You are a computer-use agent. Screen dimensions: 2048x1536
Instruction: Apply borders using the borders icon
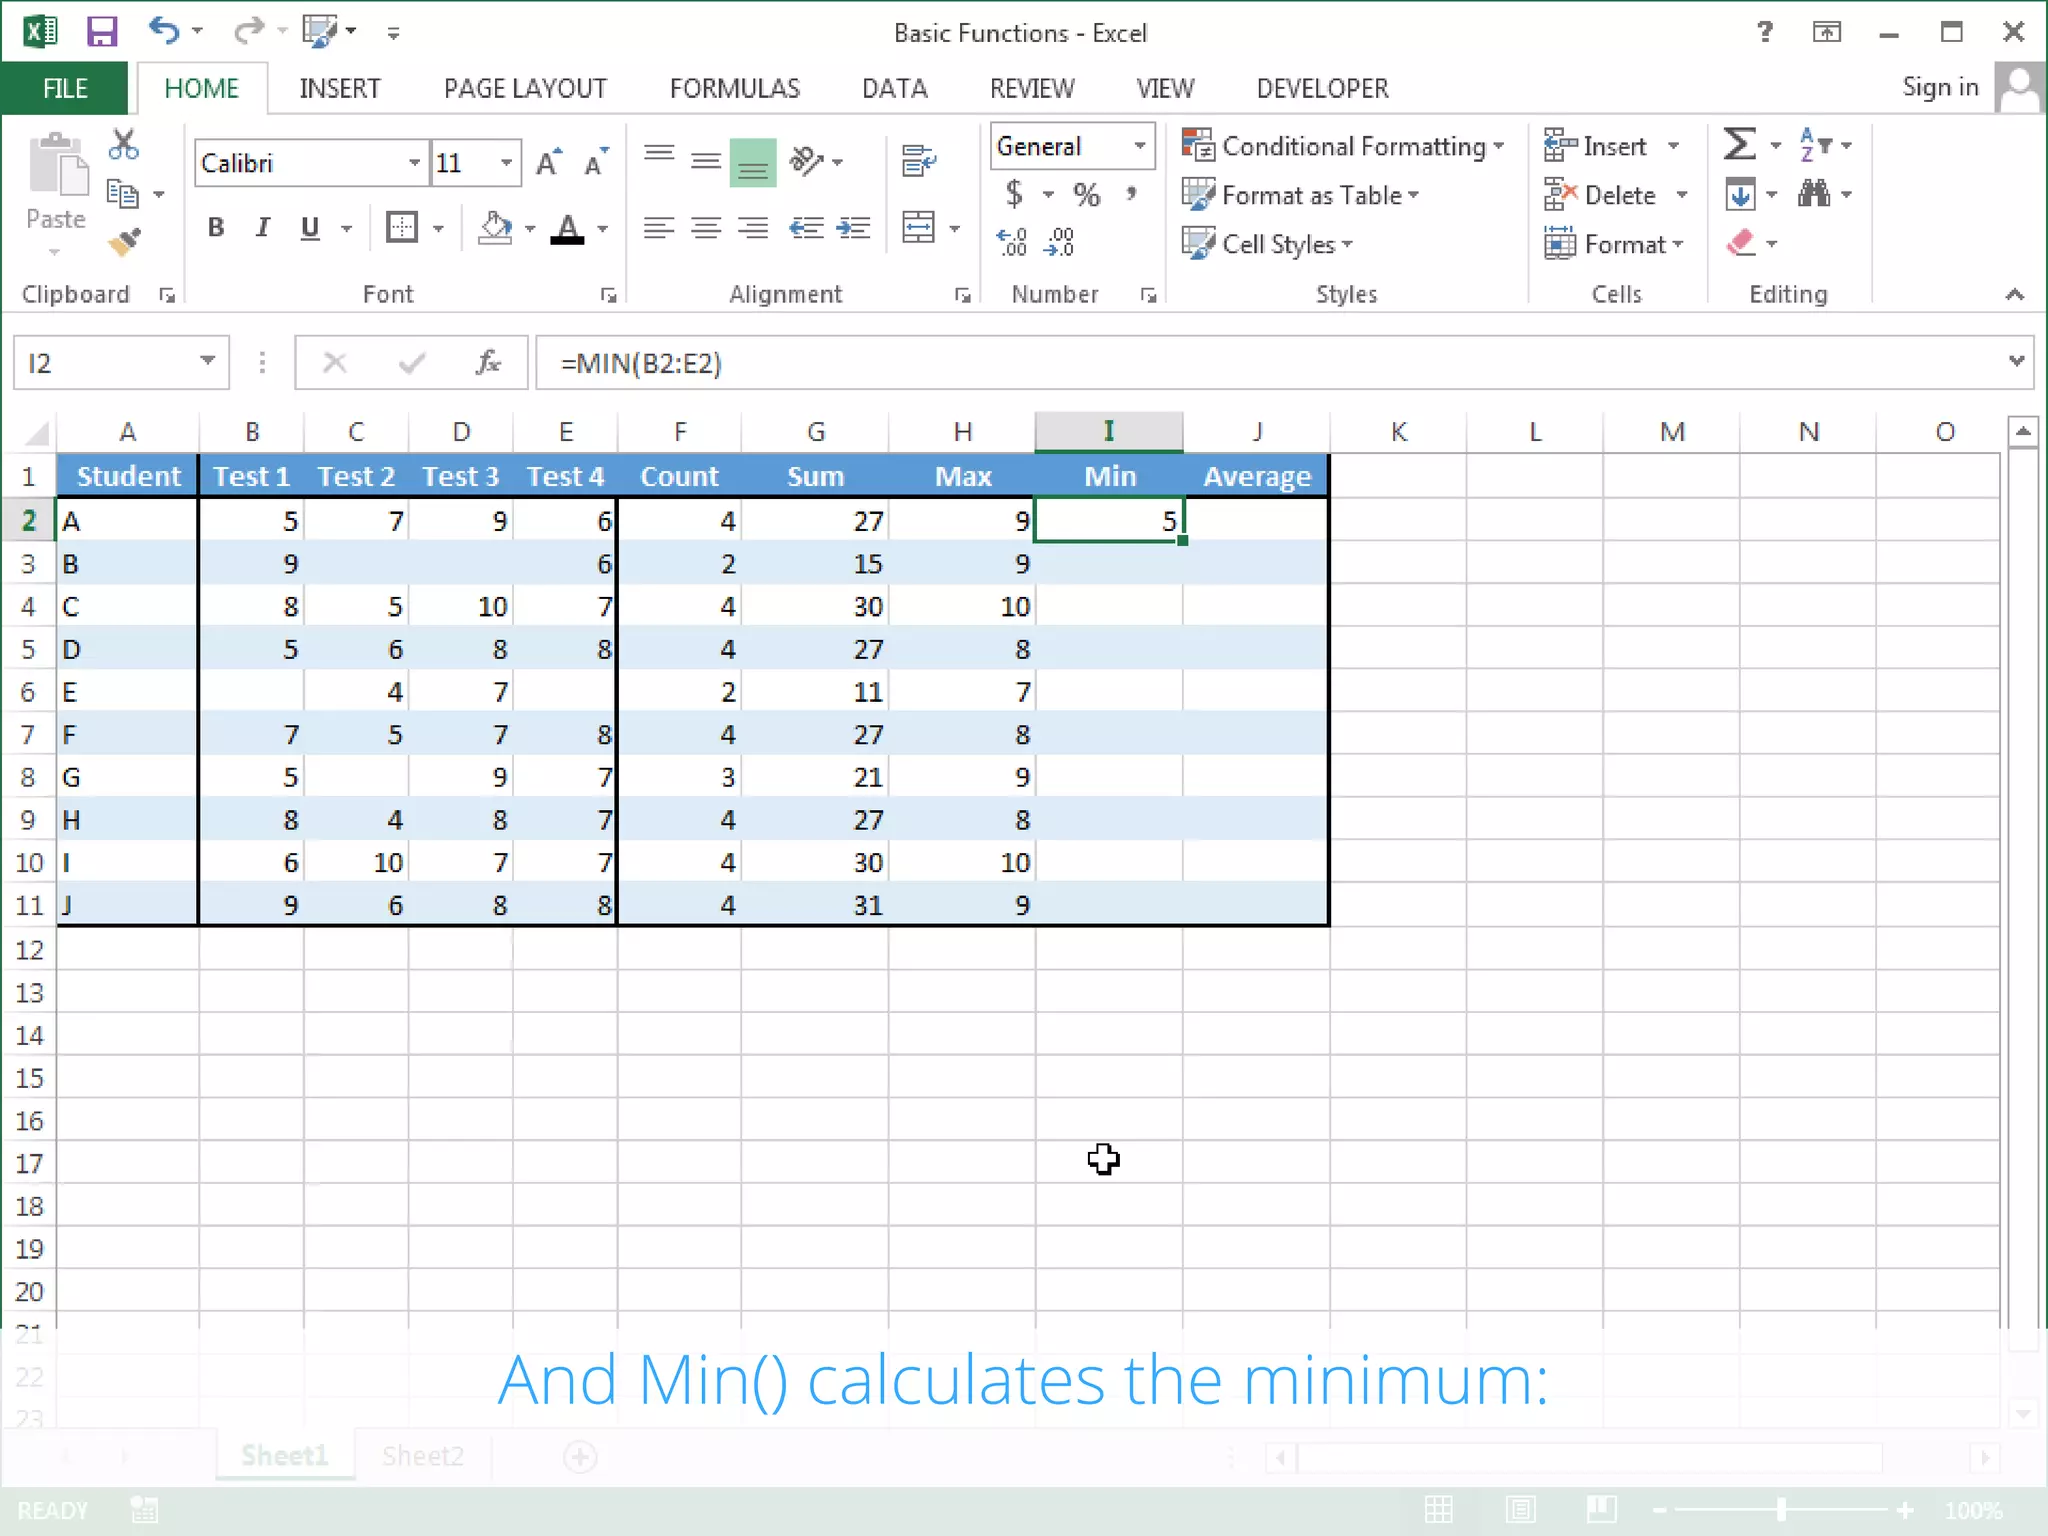[402, 228]
